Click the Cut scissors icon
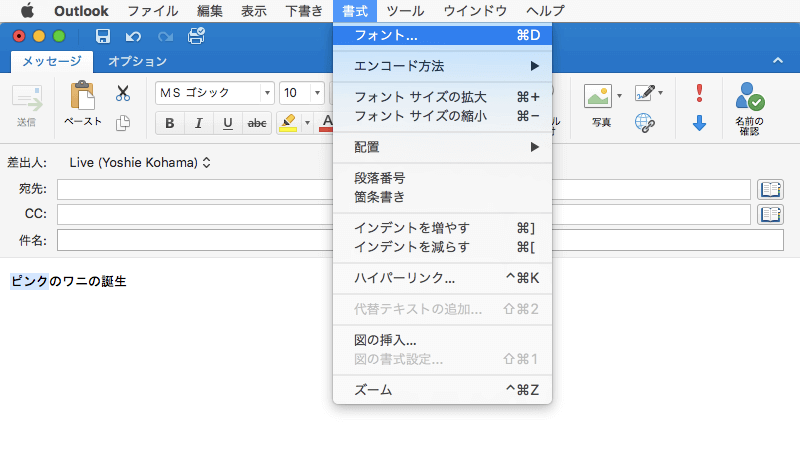Screen dimensions: 800x450 122,93
